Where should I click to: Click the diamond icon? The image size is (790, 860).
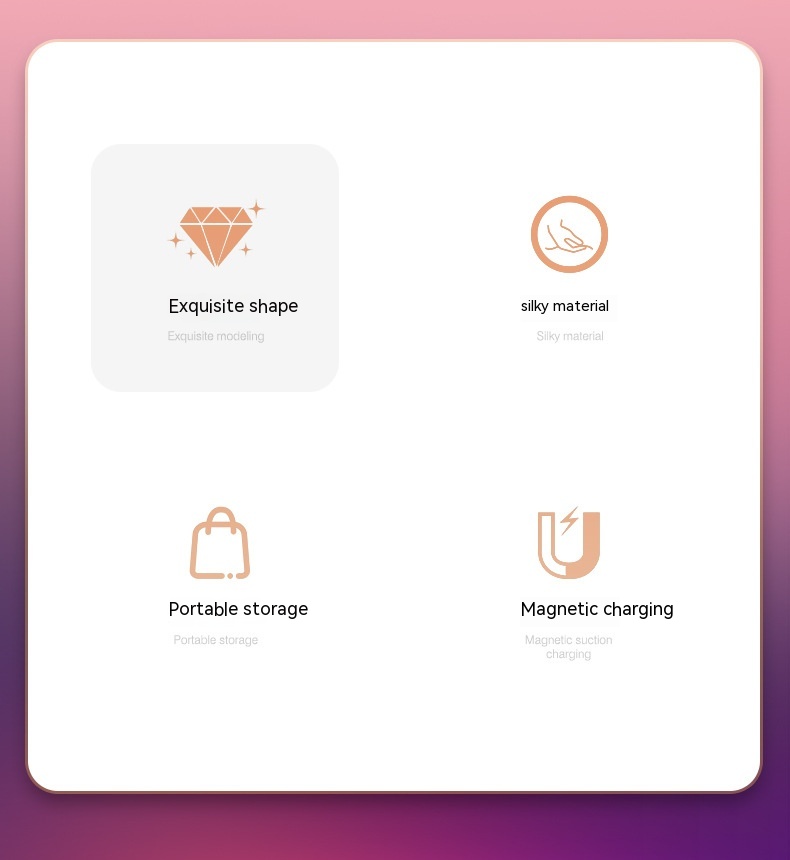tap(216, 236)
